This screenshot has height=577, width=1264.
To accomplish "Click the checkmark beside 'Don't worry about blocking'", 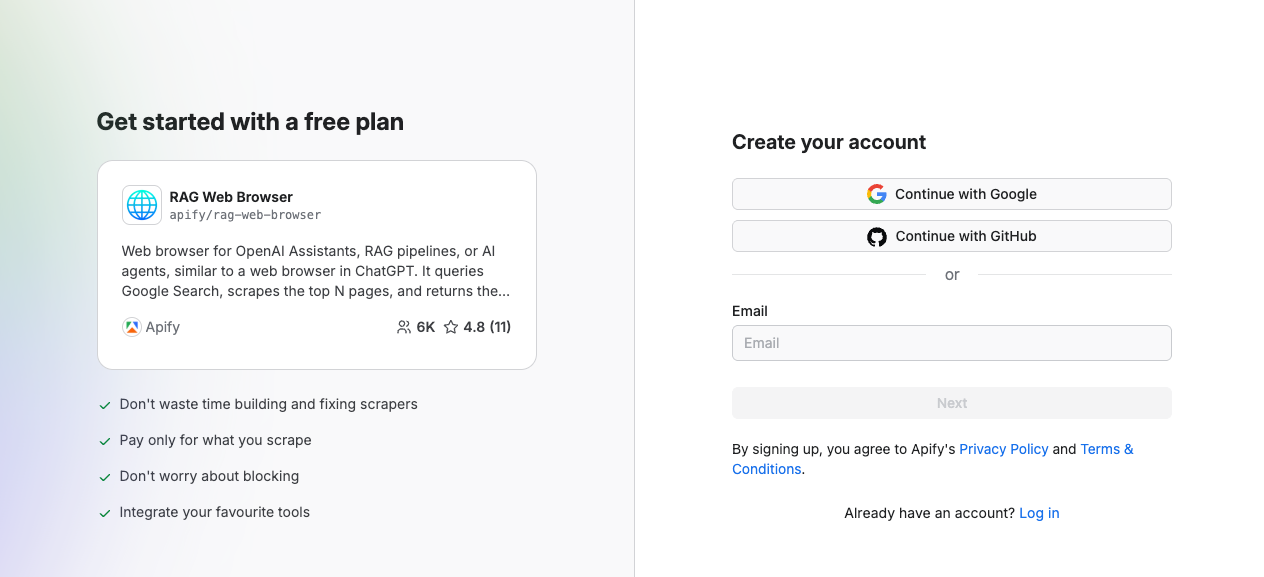I will click(x=104, y=476).
